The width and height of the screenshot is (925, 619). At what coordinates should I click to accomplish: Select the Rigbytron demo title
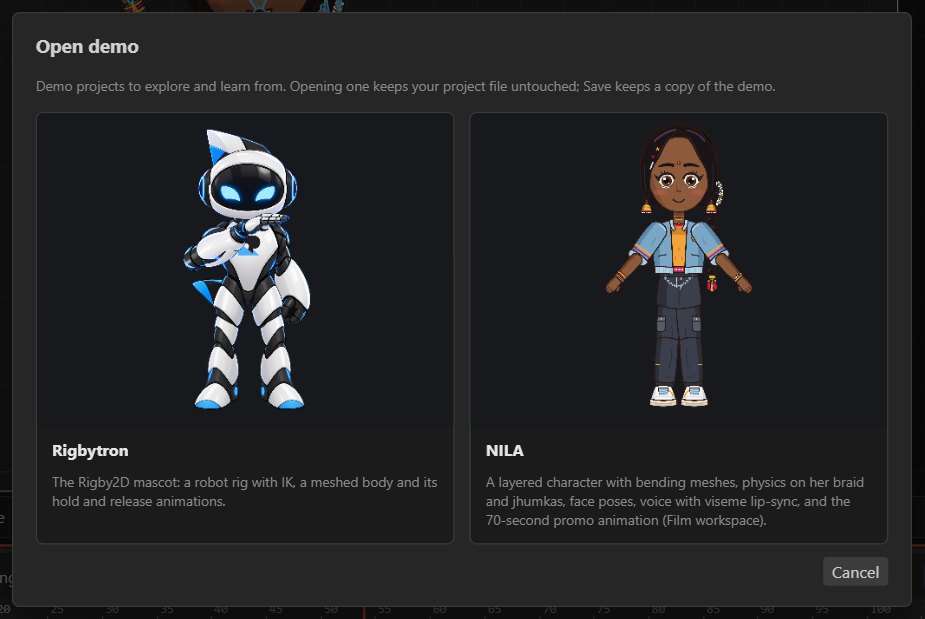(x=90, y=450)
